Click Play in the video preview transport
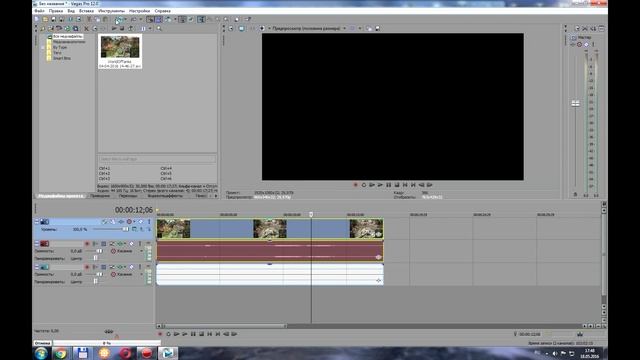The image size is (640, 360). pos(380,185)
